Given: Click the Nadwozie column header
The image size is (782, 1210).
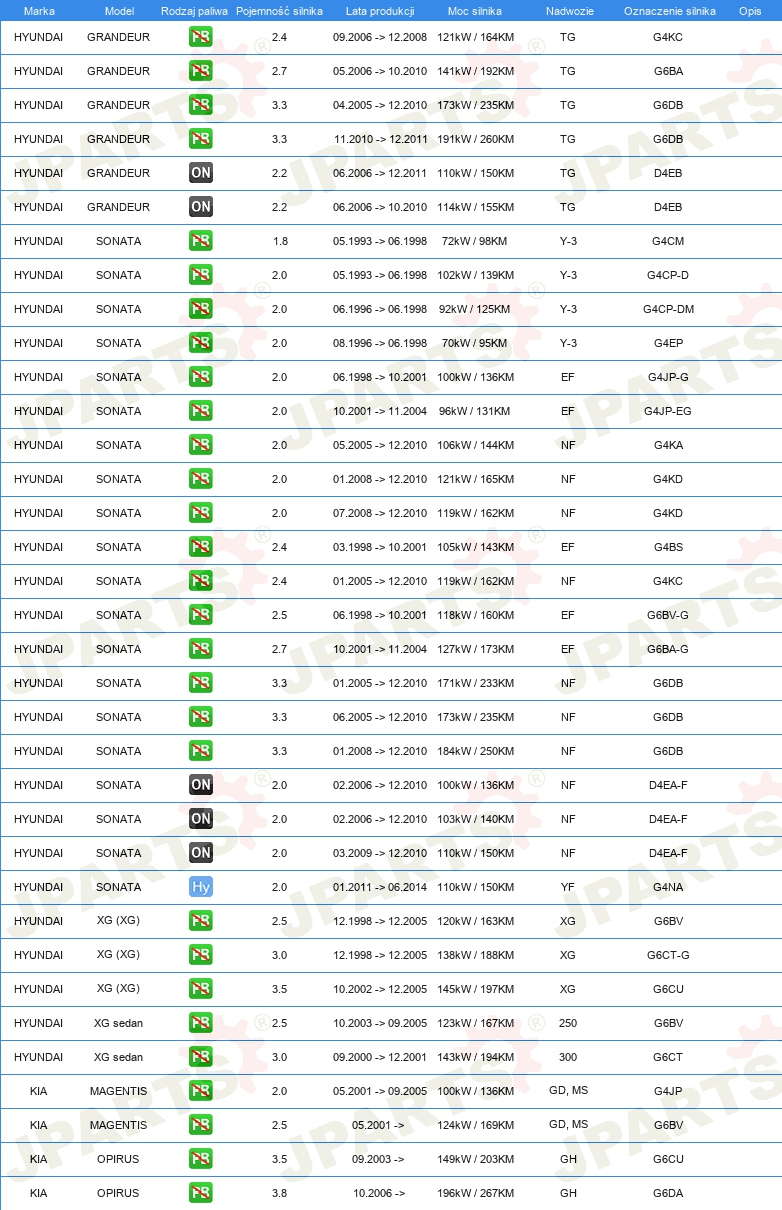Looking at the screenshot, I should tap(568, 11).
